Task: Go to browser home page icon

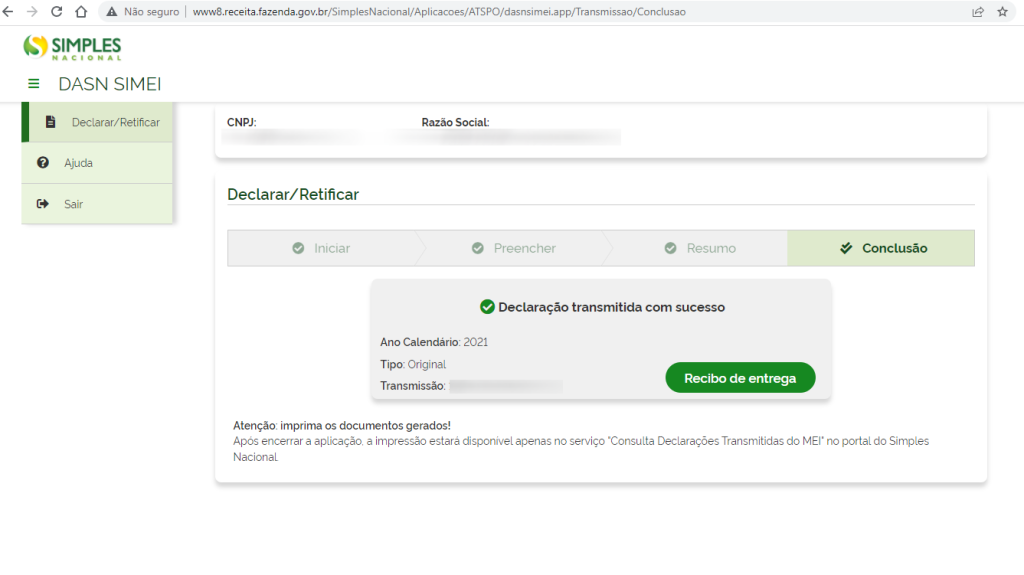Action: [x=81, y=12]
